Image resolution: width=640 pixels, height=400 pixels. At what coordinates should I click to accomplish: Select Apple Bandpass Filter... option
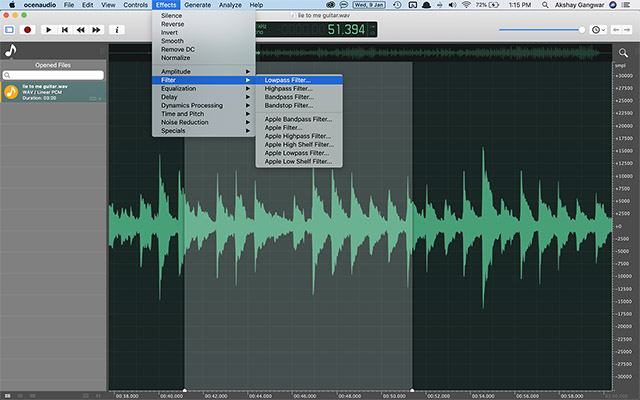(299, 119)
